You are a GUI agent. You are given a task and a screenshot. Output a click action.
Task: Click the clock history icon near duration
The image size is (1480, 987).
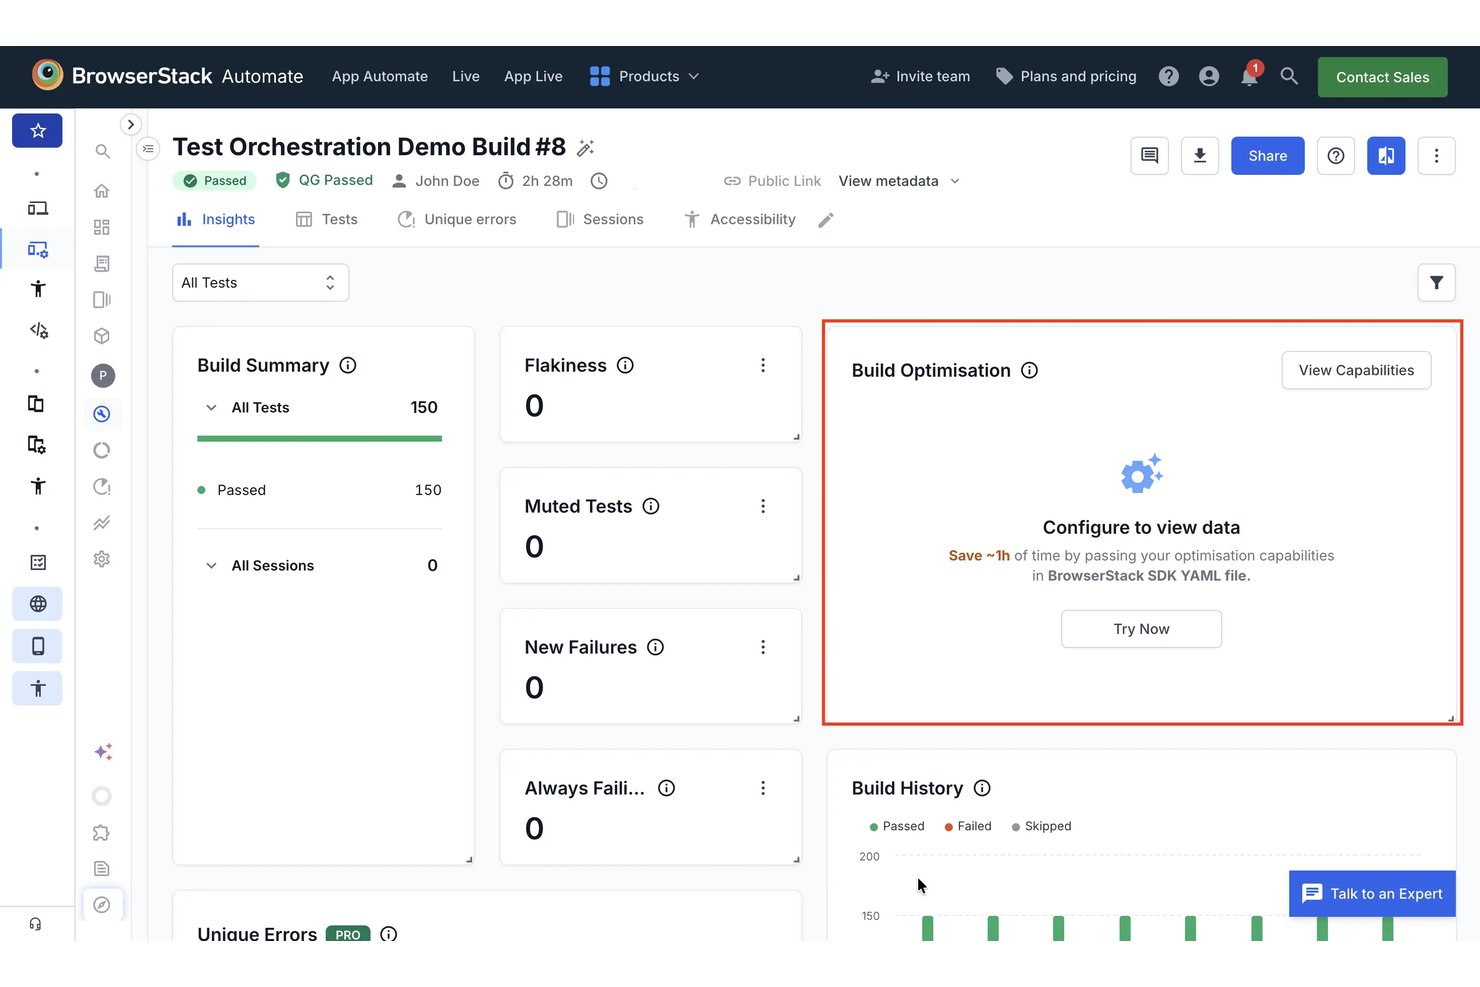pos(599,181)
